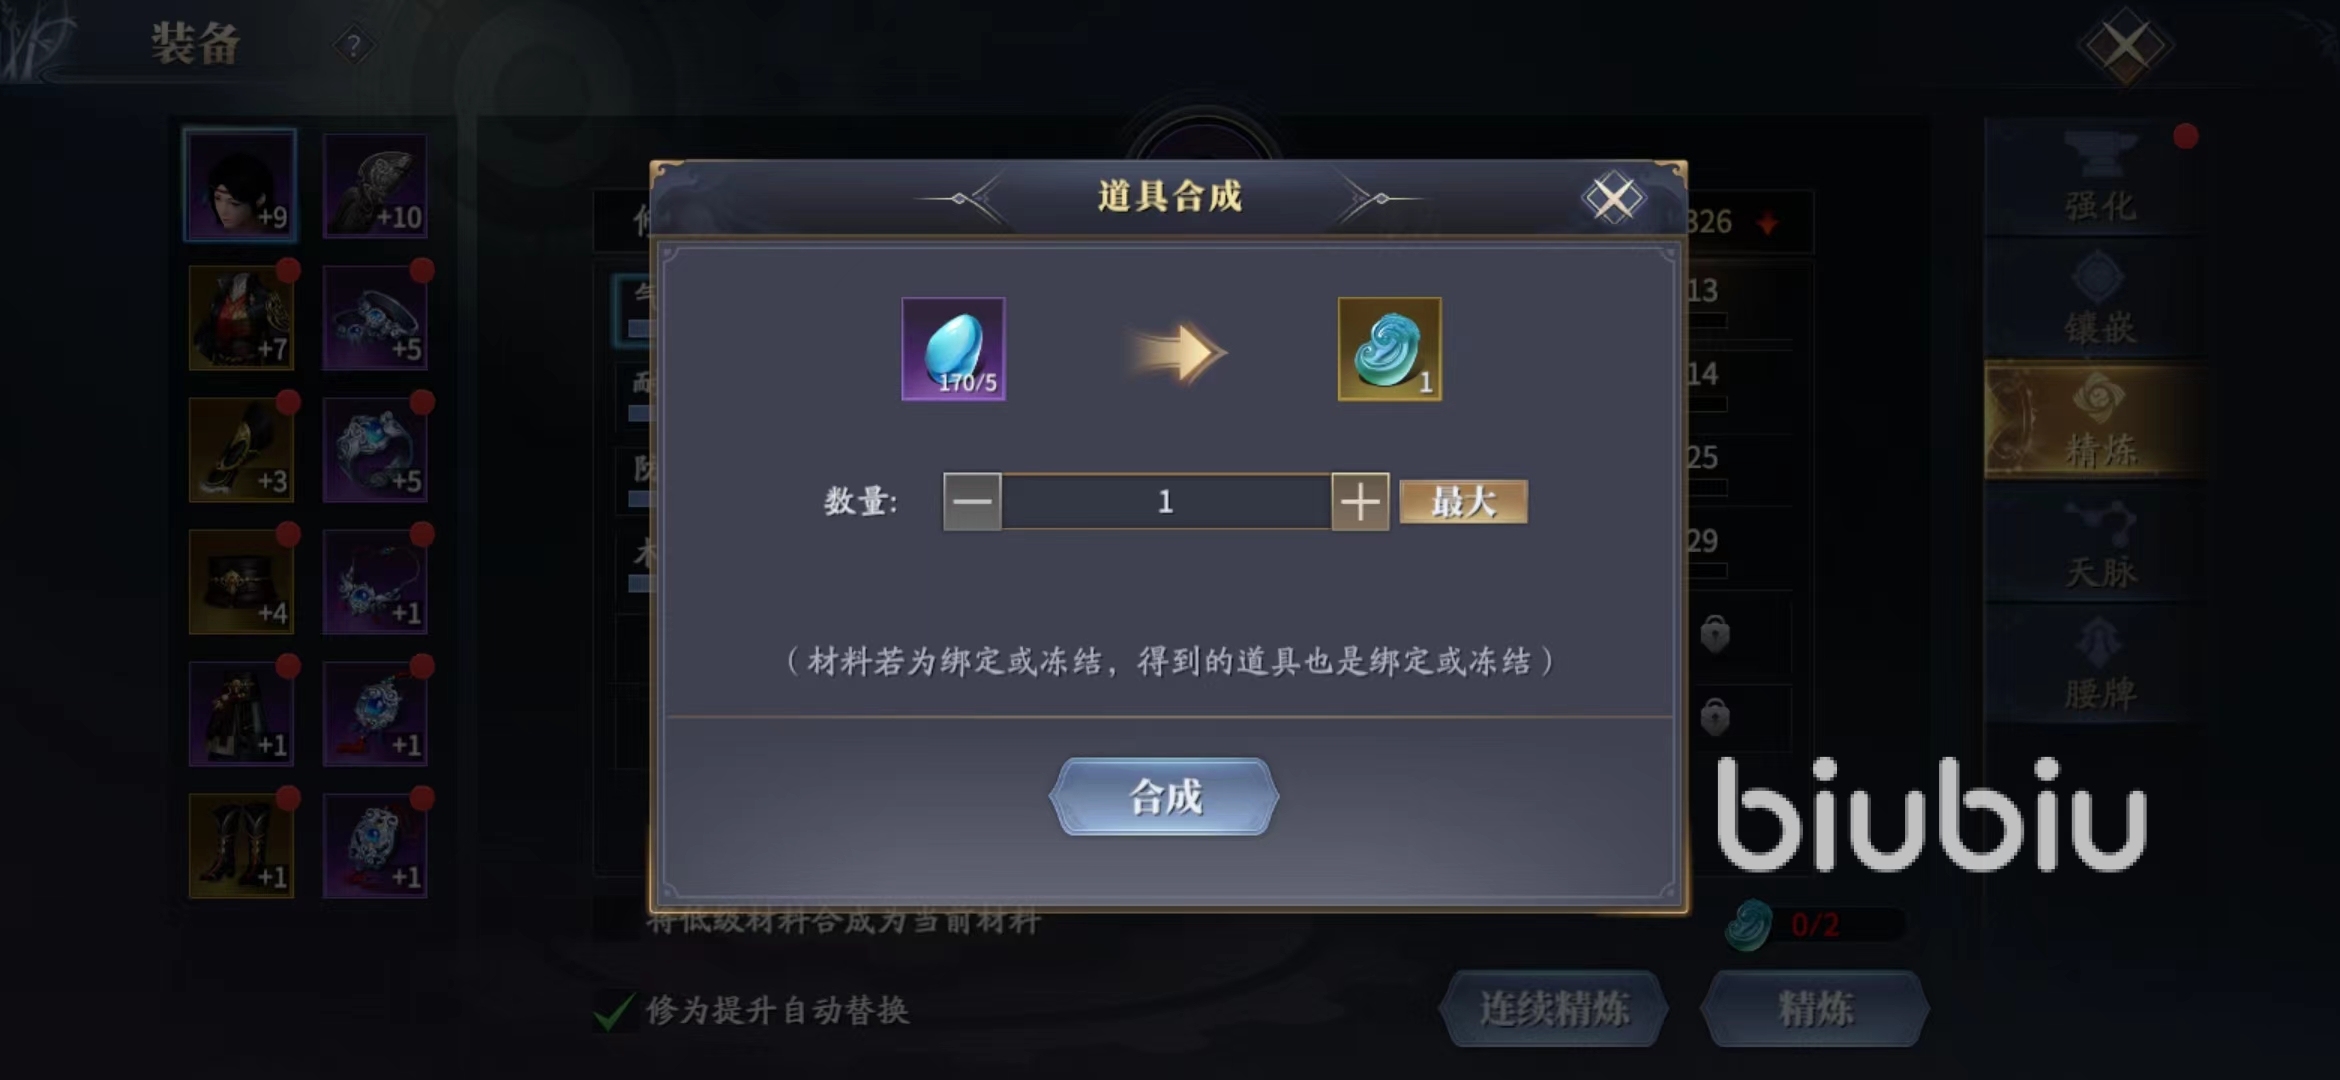Screen dimensions: 2340x1080
Task: Click the quantity number field
Action: 1166,502
